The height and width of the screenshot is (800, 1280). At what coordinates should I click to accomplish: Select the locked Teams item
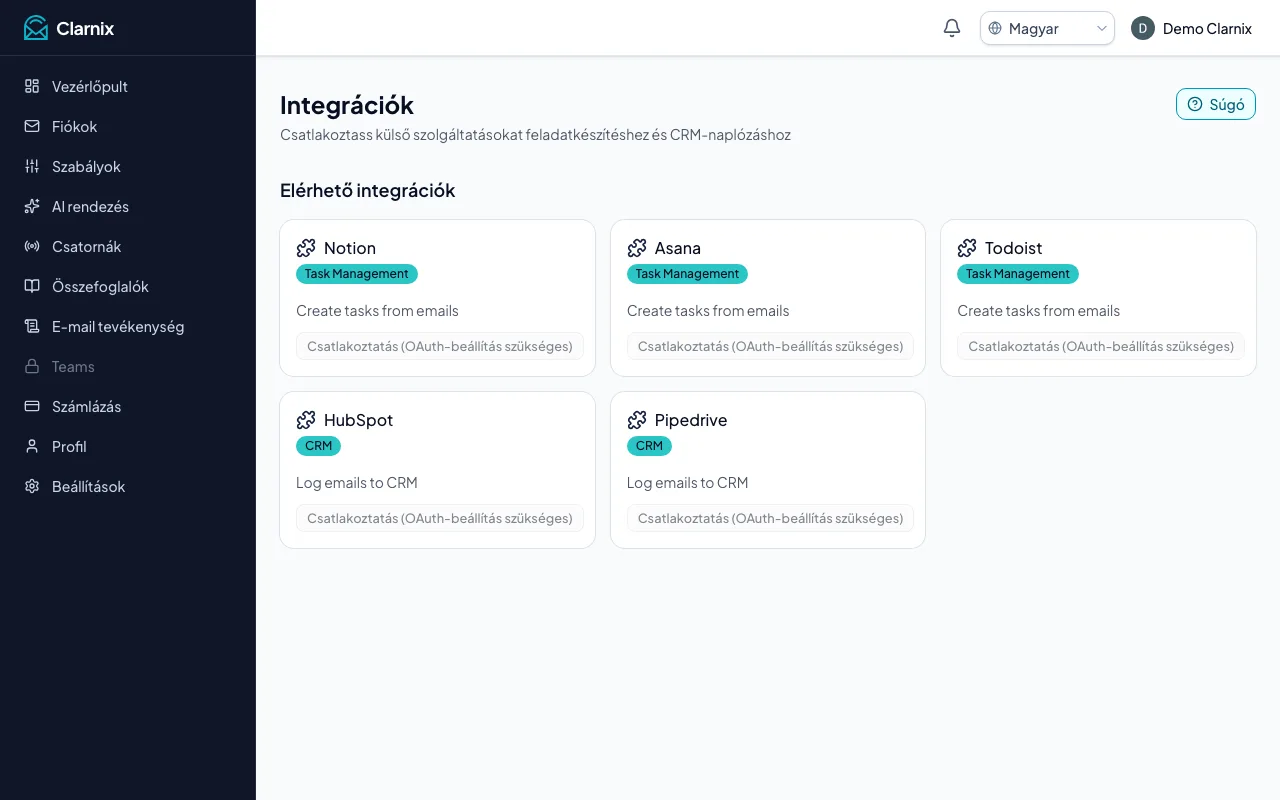tap(128, 366)
